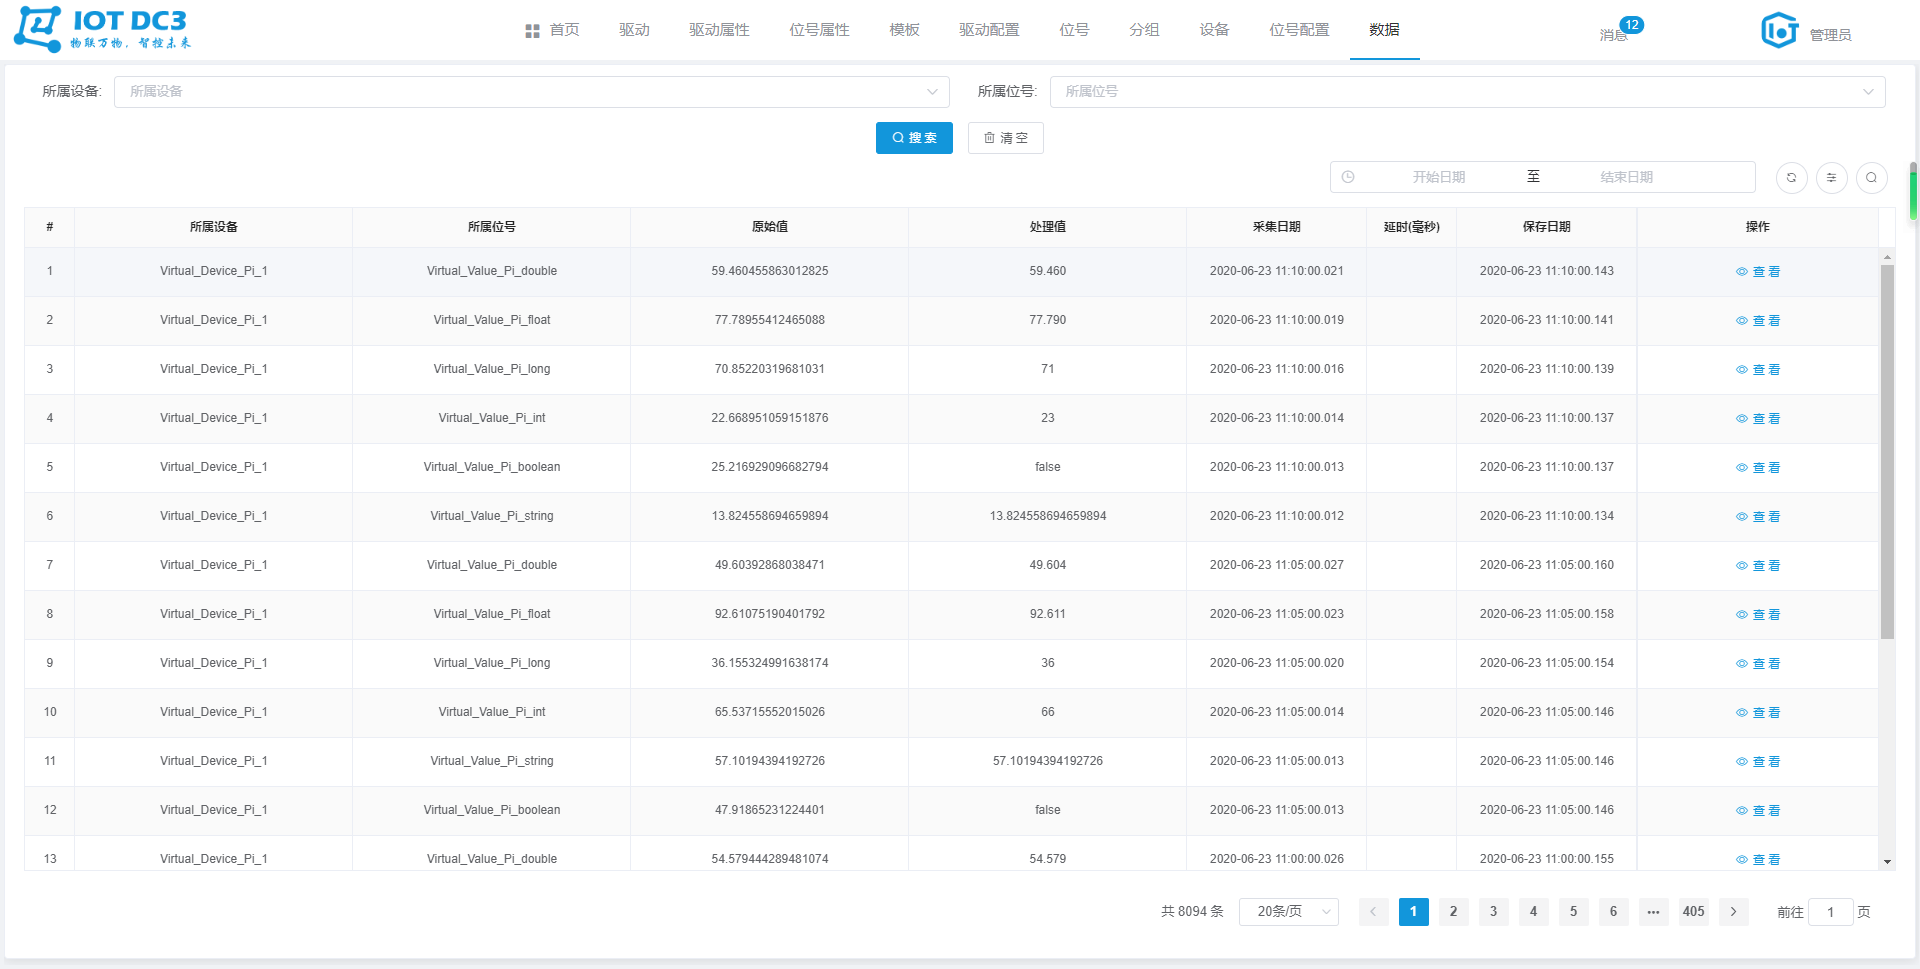View details of row 11 via 查看
The width and height of the screenshot is (1920, 969).
[1757, 762]
